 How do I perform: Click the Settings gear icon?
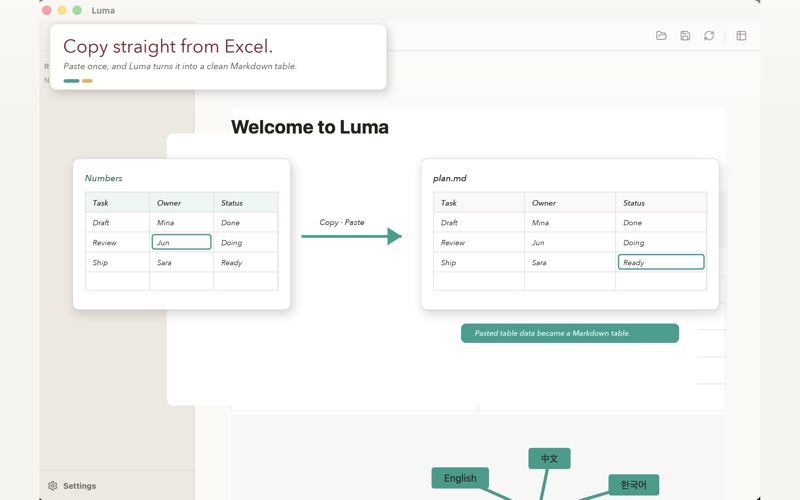tap(53, 485)
